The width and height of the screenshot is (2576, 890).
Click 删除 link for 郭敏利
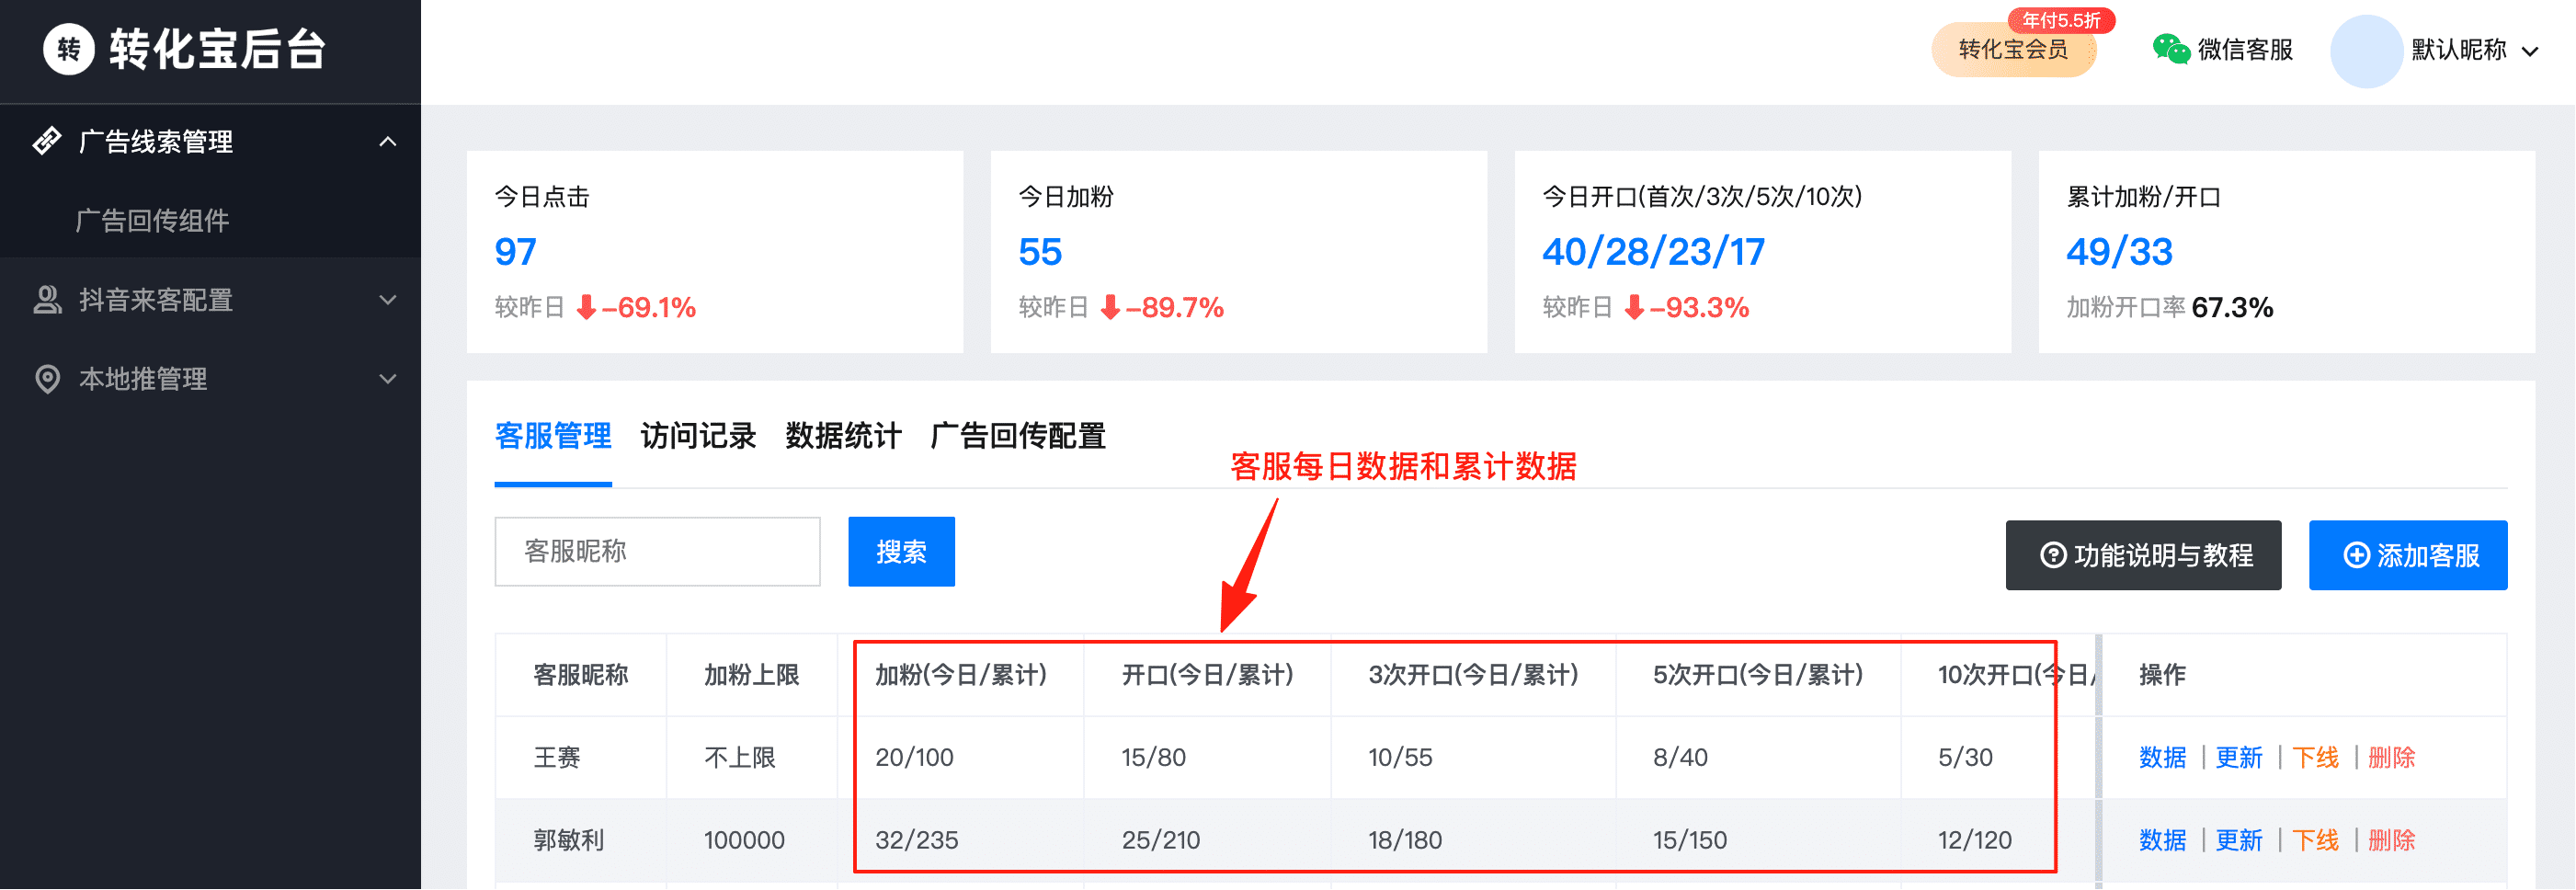pos(2391,840)
